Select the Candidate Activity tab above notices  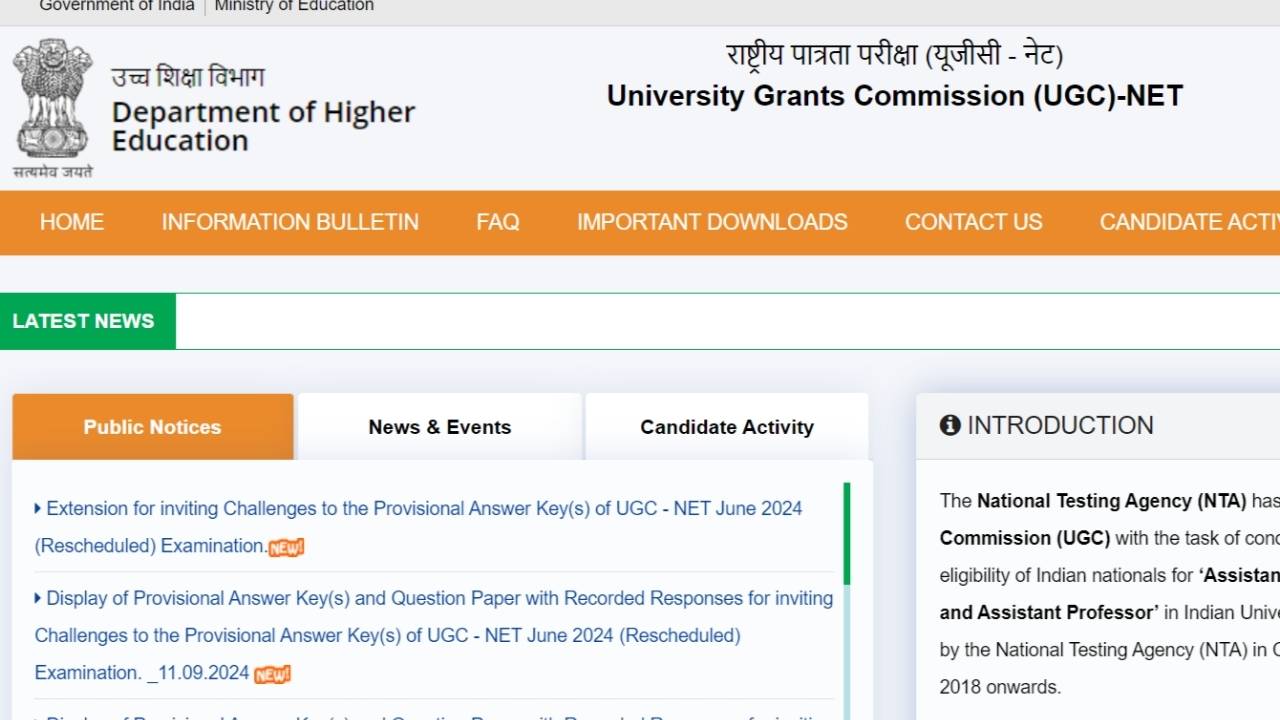(727, 427)
